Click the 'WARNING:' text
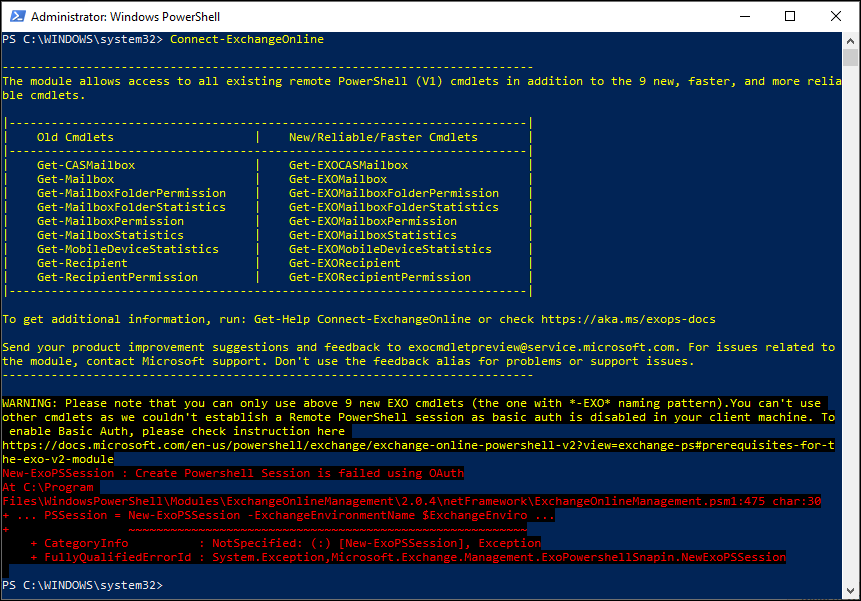The width and height of the screenshot is (861, 601). coord(30,403)
